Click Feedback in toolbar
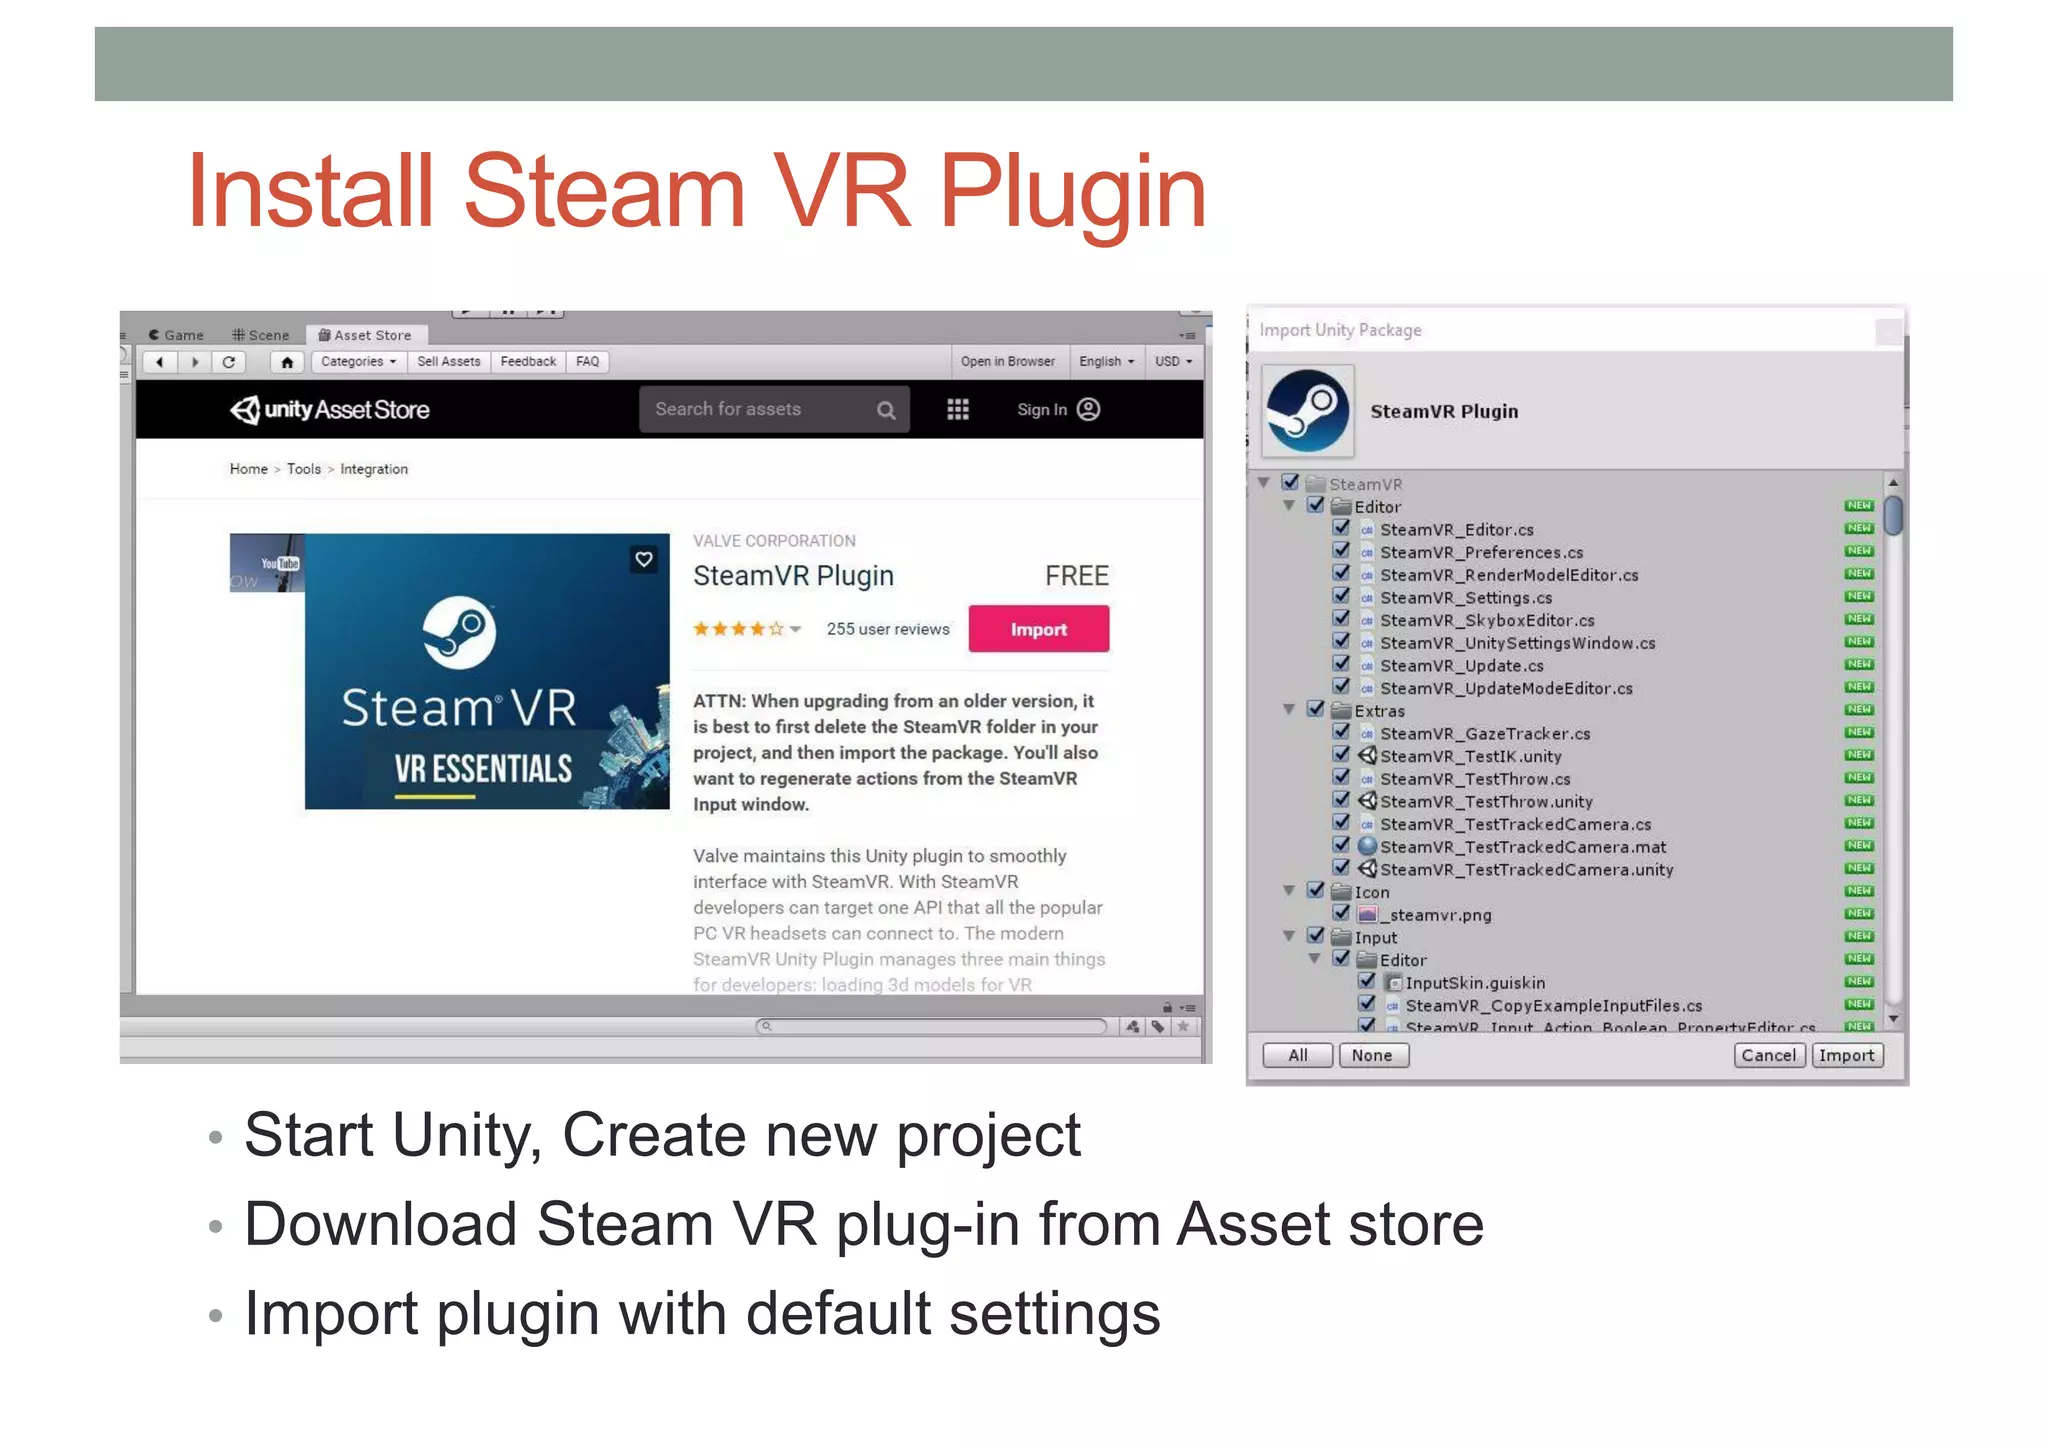The height and width of the screenshot is (1447, 2048). coord(528,362)
